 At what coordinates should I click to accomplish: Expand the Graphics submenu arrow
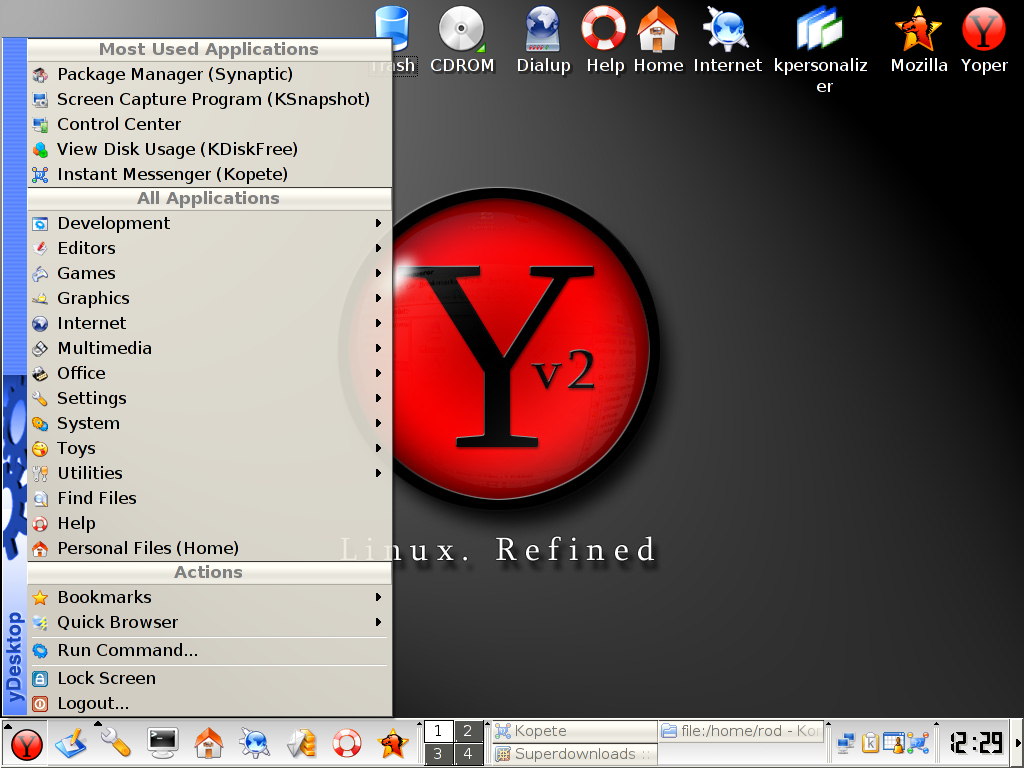click(x=378, y=298)
